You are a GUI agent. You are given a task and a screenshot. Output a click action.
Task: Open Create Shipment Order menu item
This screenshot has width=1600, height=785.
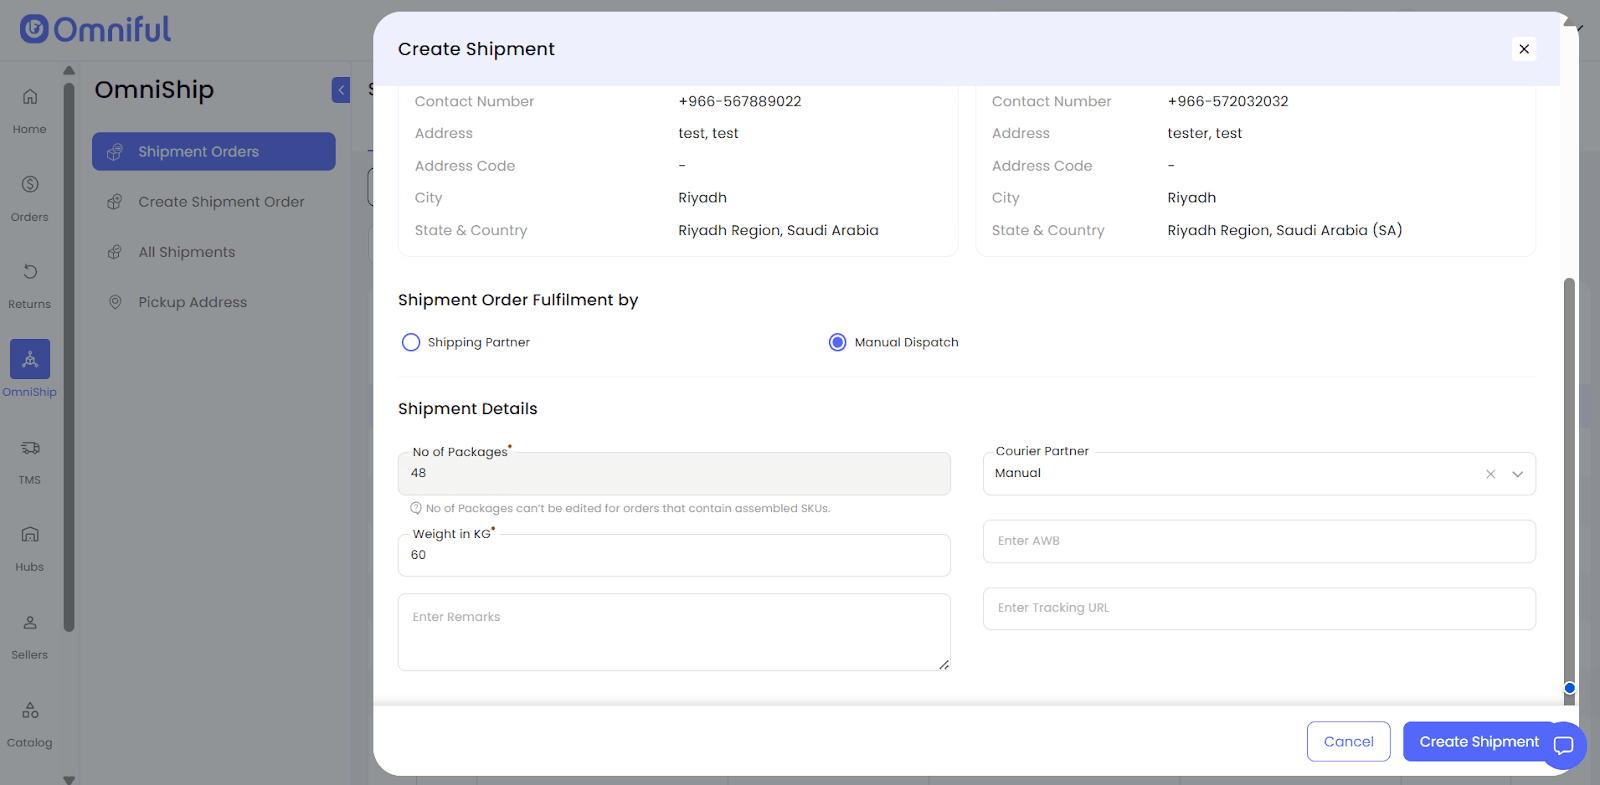tap(221, 202)
